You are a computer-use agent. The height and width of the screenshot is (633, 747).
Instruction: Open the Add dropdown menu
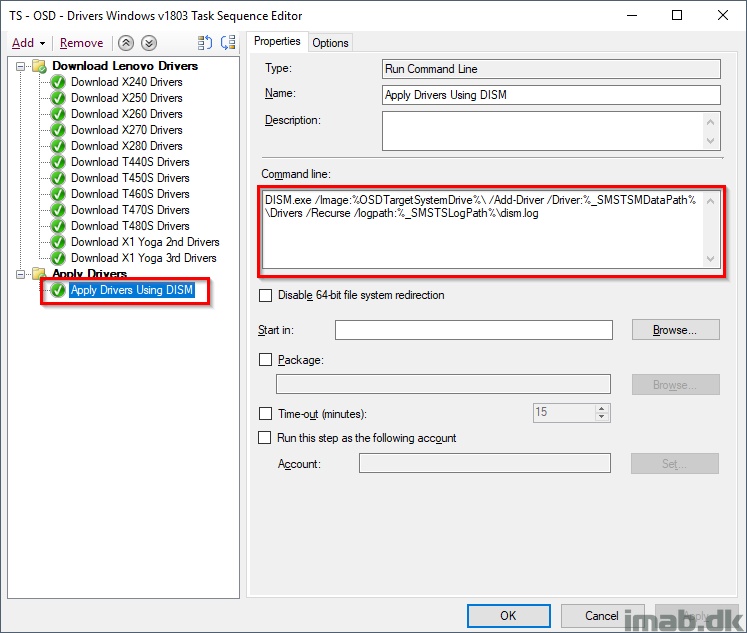[x=29, y=43]
